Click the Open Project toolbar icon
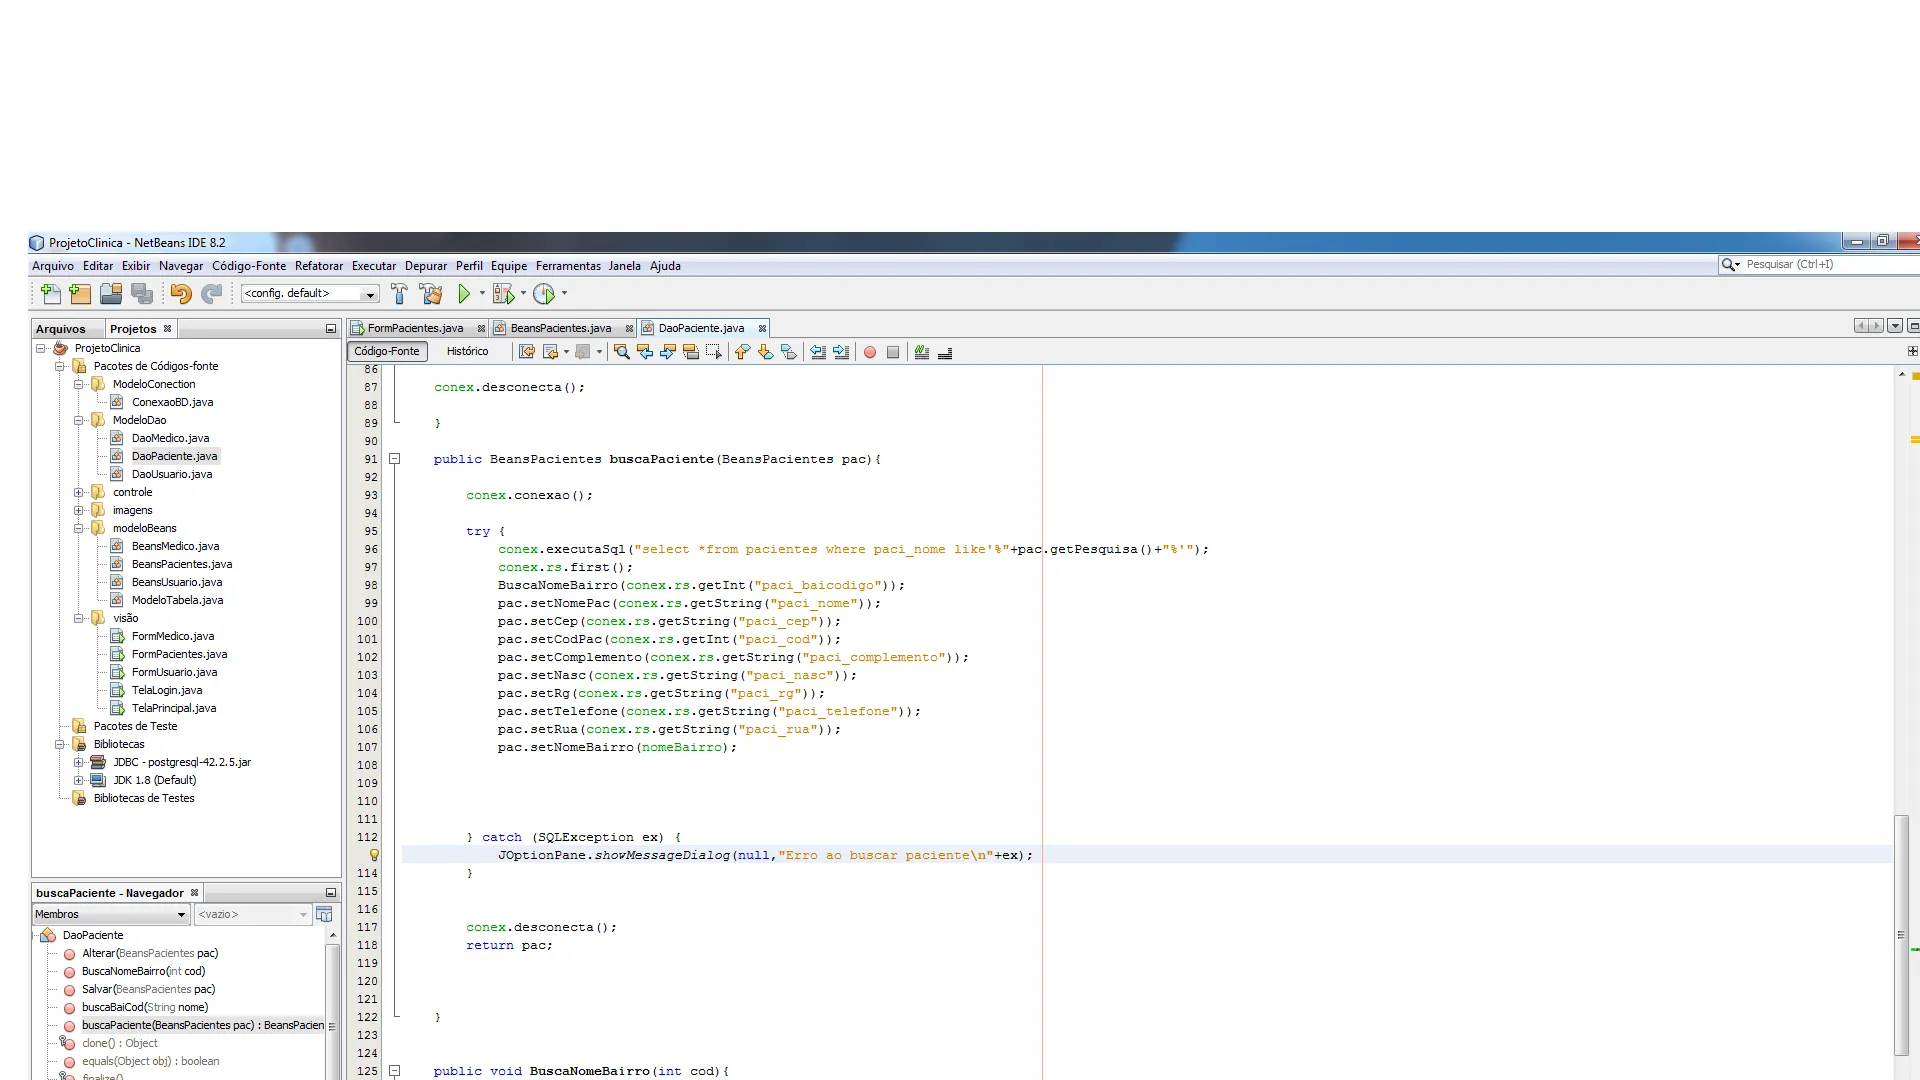Screen dimensions: 1920x1080 click(111, 294)
